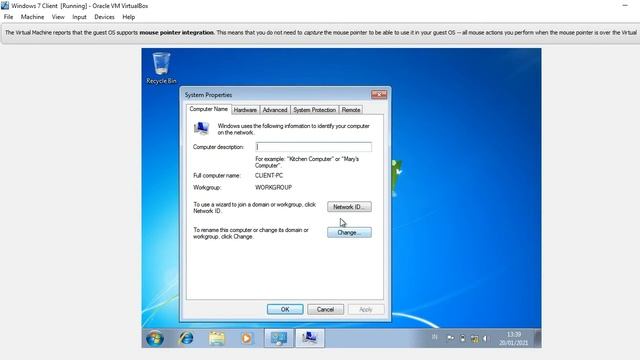Image resolution: width=640 pixels, height=360 pixels.
Task: Open the VirtualBox Machine menu
Action: point(32,17)
